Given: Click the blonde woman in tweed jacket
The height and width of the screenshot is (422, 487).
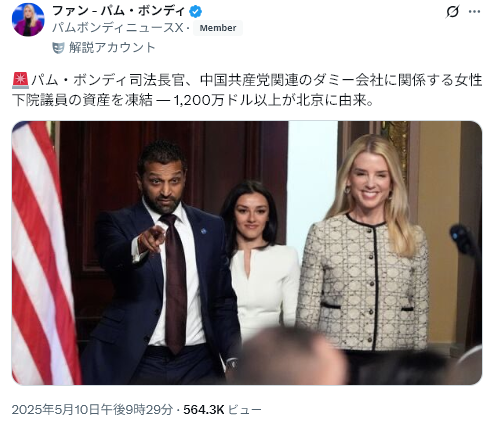Looking at the screenshot, I should [365, 253].
